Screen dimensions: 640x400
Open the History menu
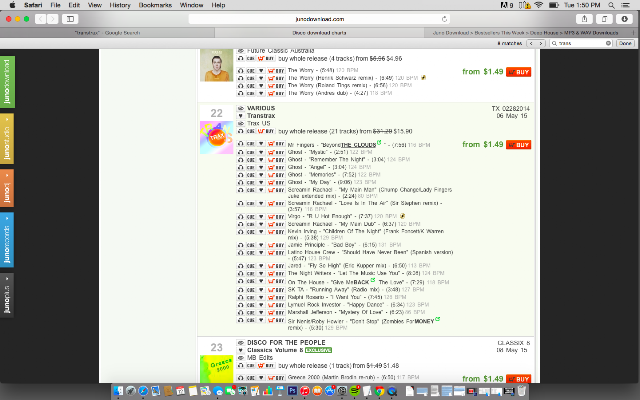[120, 5]
